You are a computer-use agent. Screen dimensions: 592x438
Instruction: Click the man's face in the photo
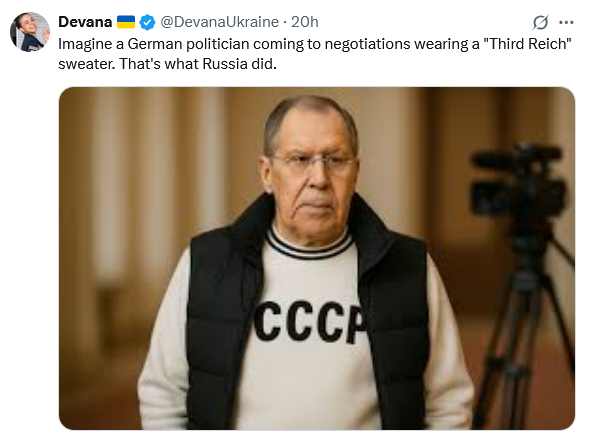coord(311,179)
